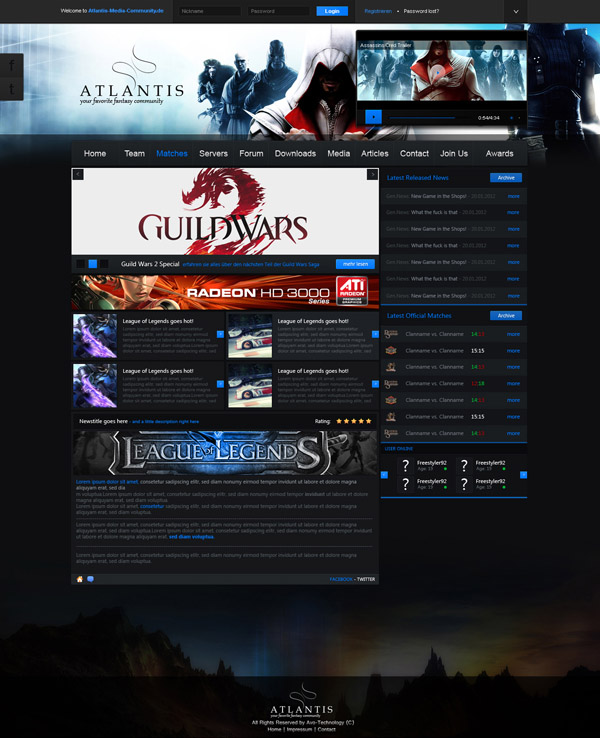Open top-left purple League of Legends thumbnail

click(95, 336)
